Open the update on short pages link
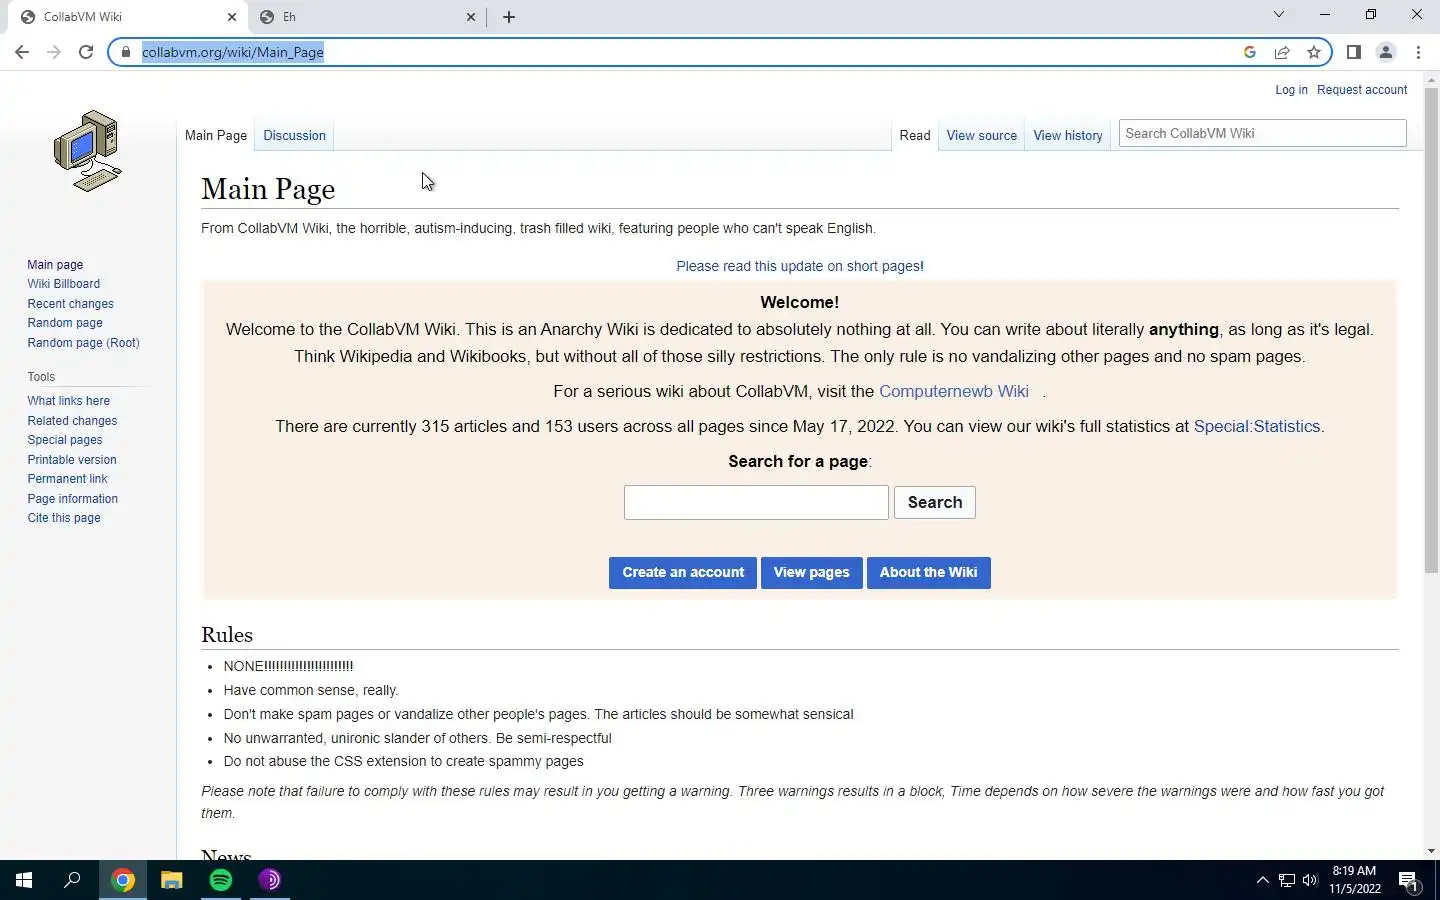 [798, 266]
